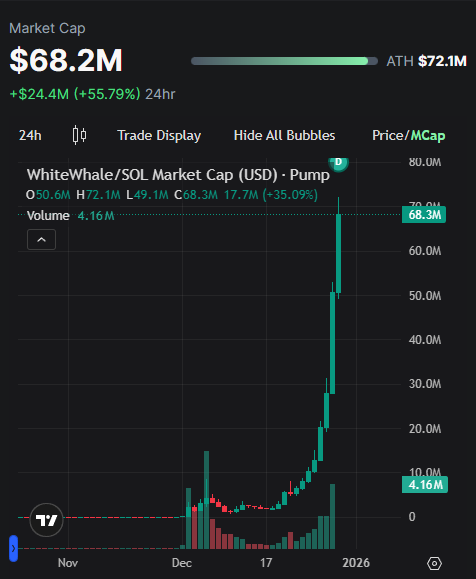Click the 60.0M price scale label
The height and width of the screenshot is (579, 476).
(x=425, y=251)
